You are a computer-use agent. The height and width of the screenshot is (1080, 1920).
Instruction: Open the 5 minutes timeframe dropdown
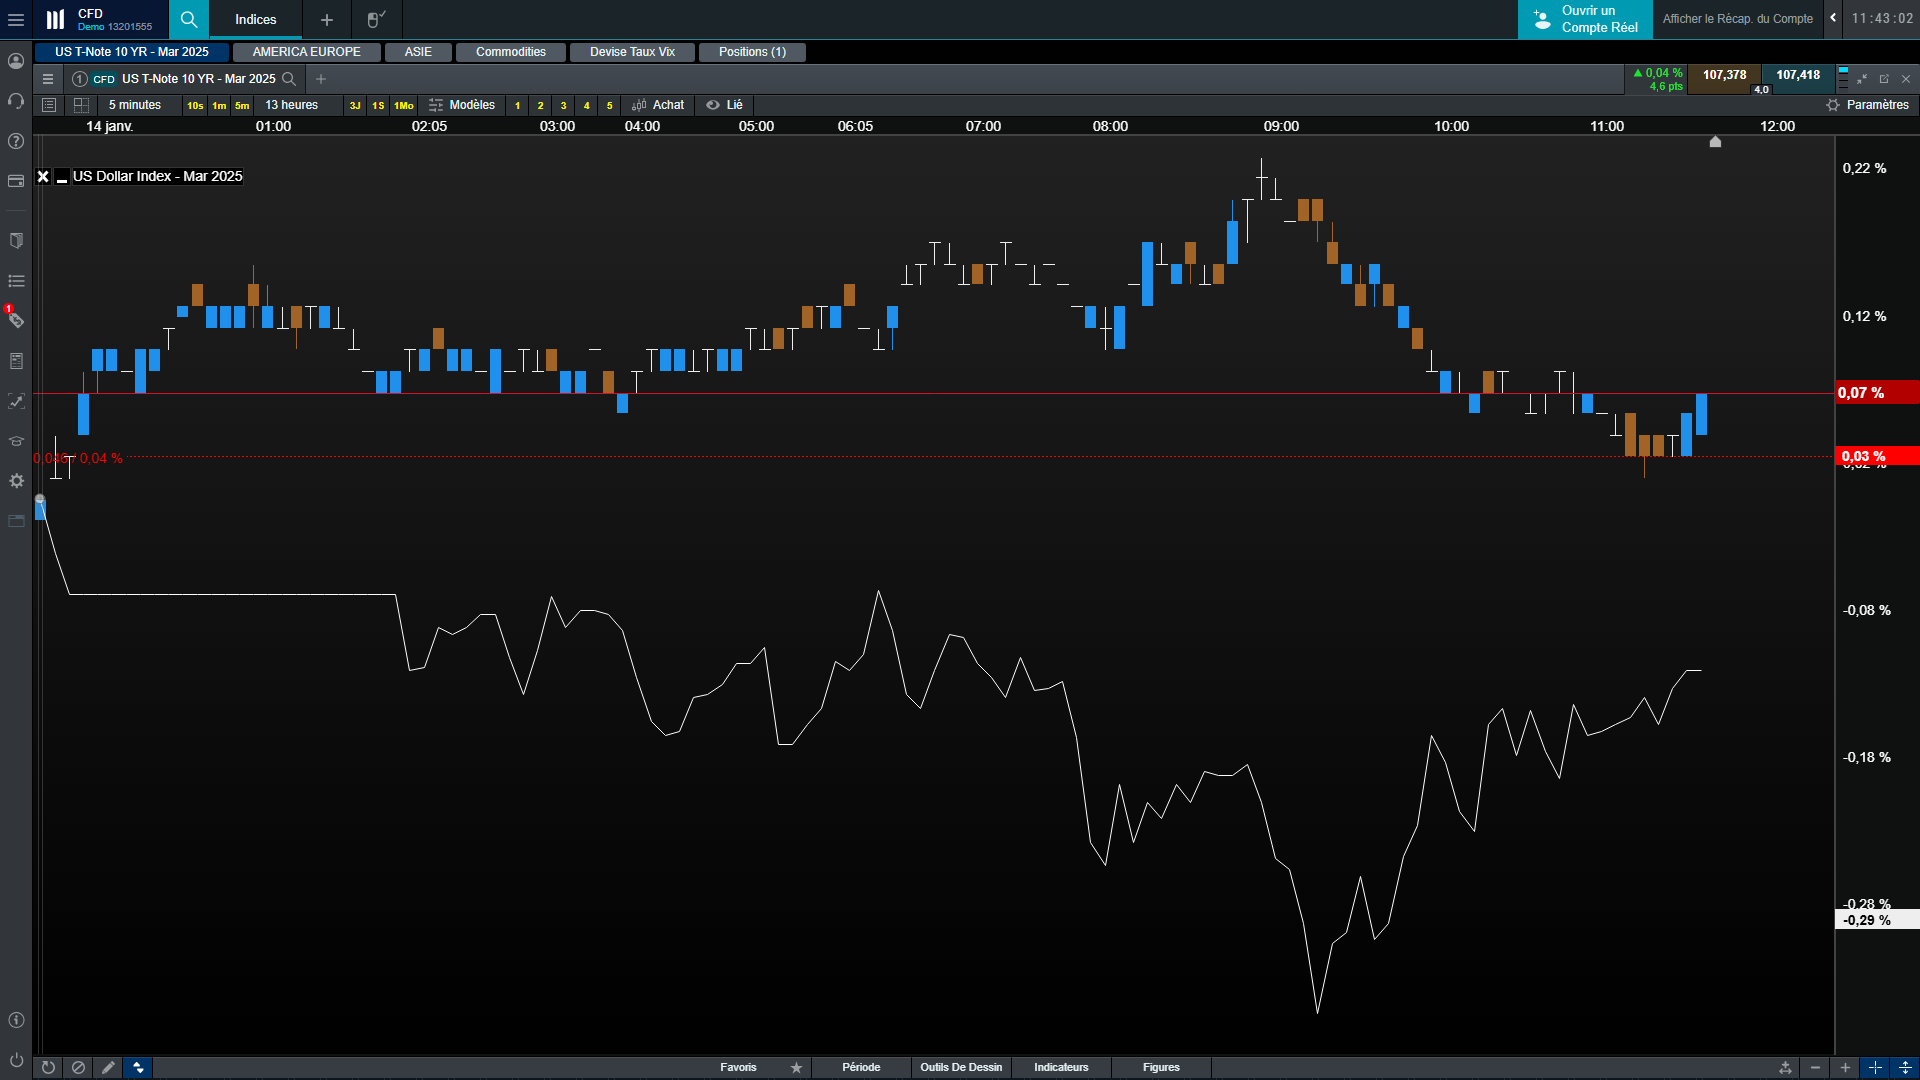coord(134,105)
